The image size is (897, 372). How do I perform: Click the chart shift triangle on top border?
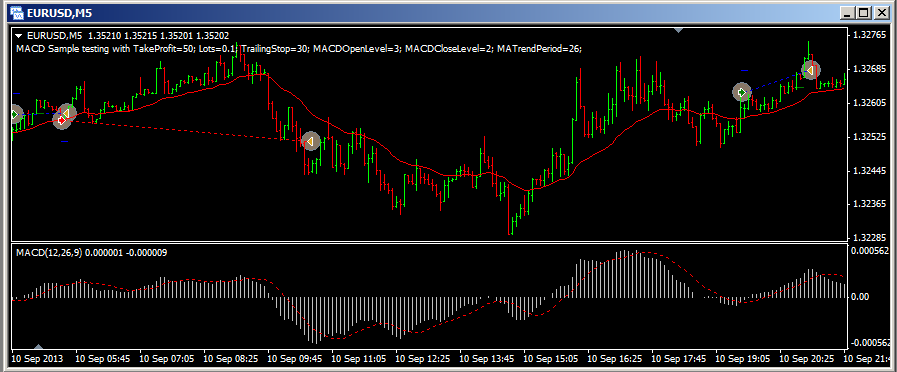(678, 30)
